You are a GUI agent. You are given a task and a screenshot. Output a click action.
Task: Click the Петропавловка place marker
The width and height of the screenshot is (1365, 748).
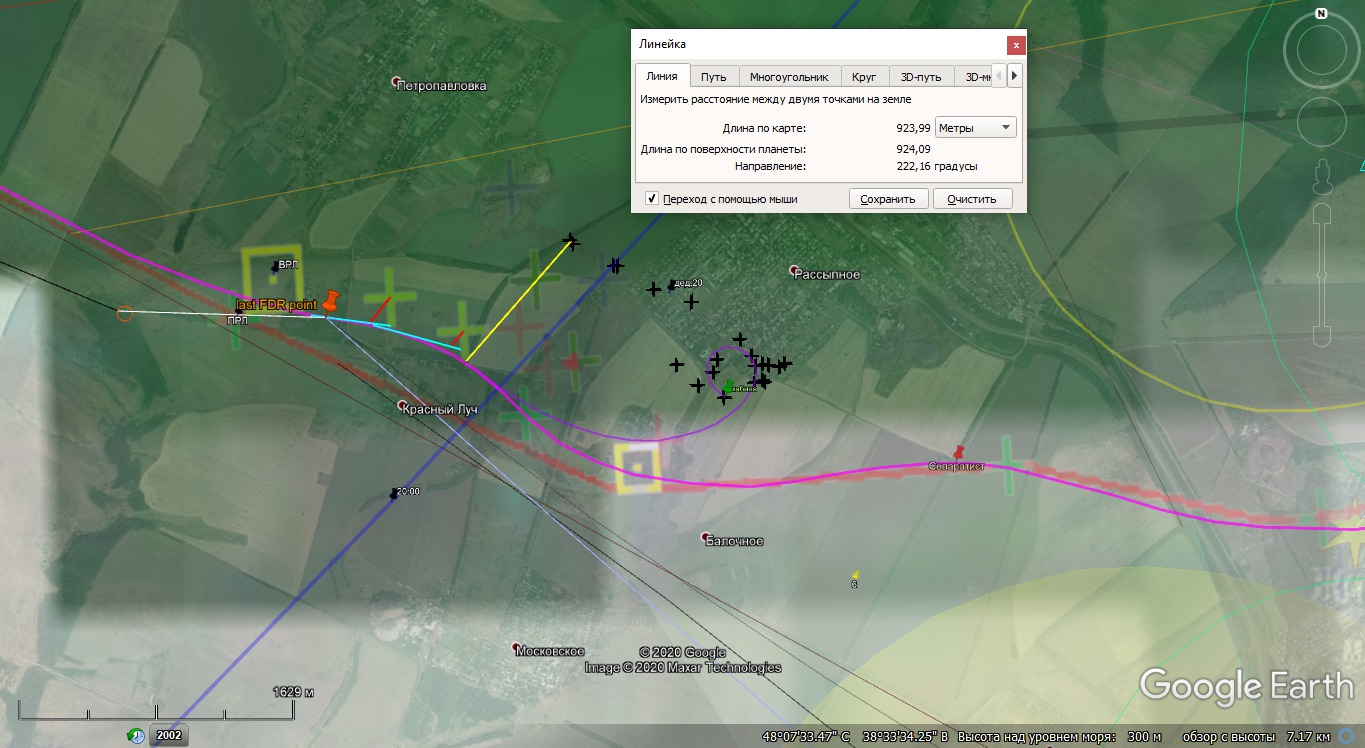tap(397, 82)
